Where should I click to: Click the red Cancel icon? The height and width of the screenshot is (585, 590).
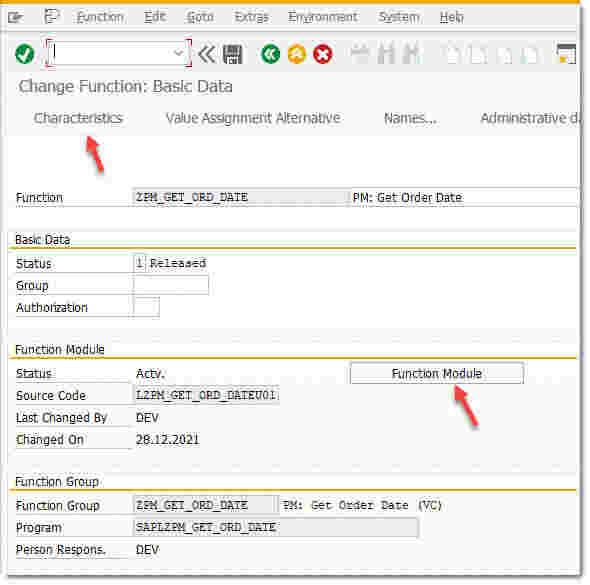tap(323, 54)
